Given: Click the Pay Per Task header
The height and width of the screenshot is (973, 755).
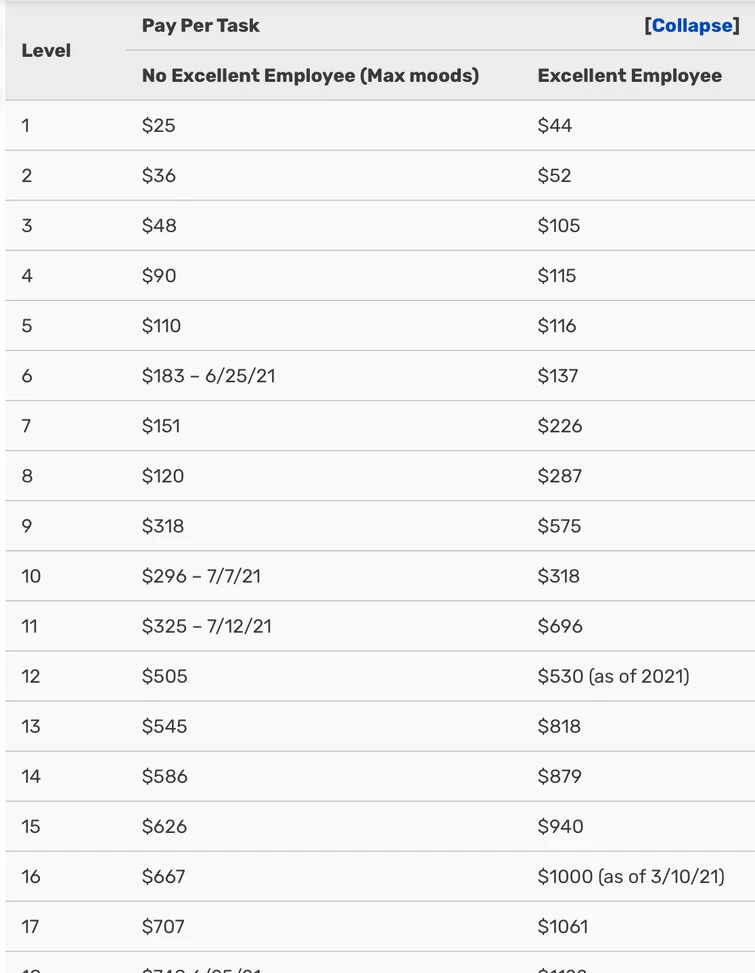Looking at the screenshot, I should [x=200, y=26].
